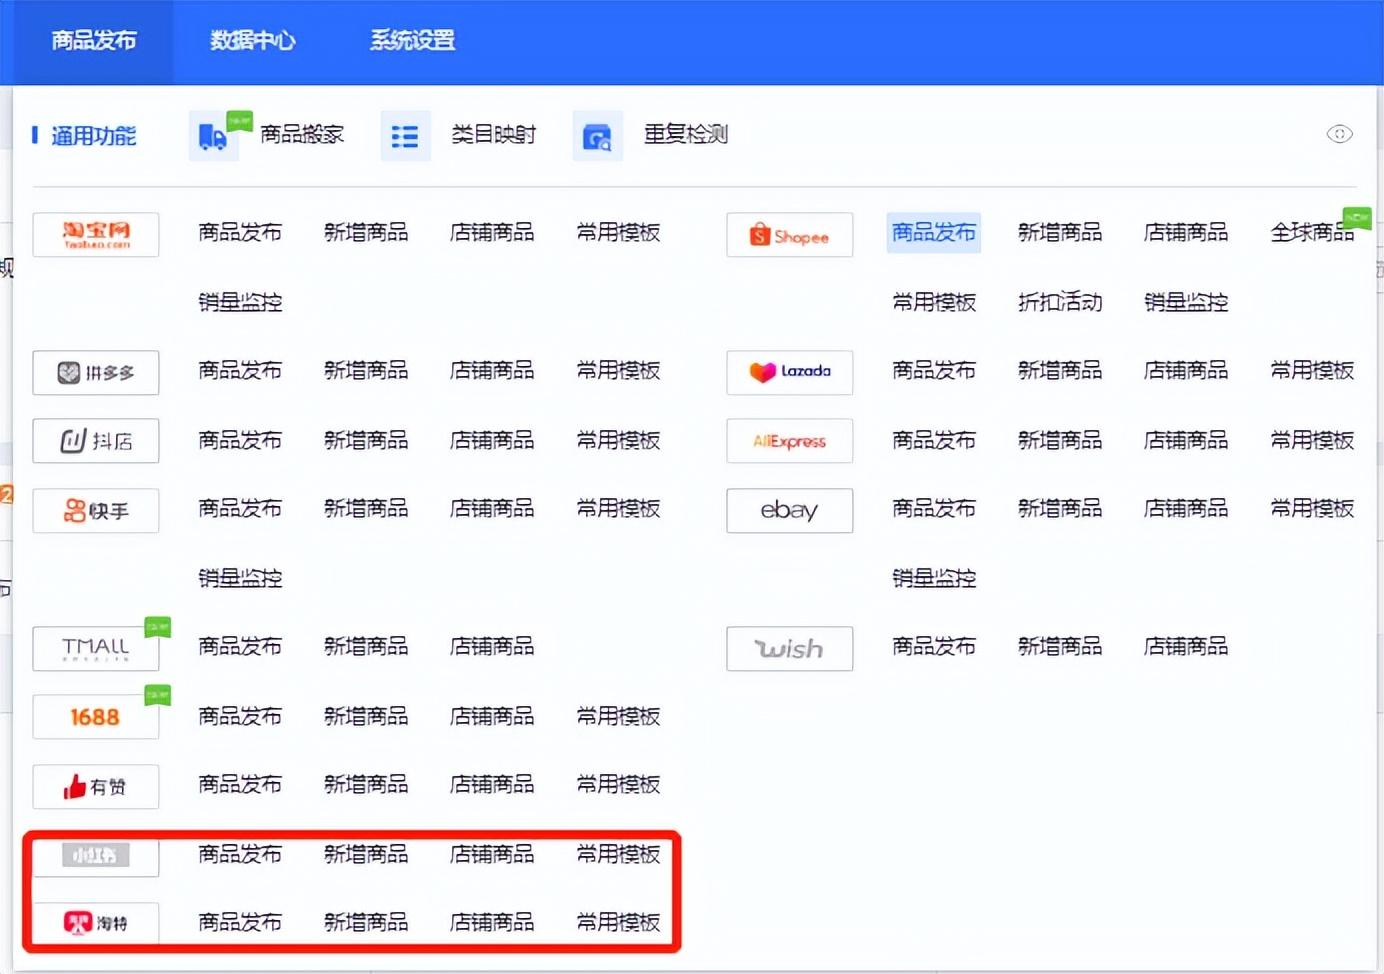1384x974 pixels.
Task: Open AliExpress 商品发布 link
Action: pyautogui.click(x=934, y=440)
